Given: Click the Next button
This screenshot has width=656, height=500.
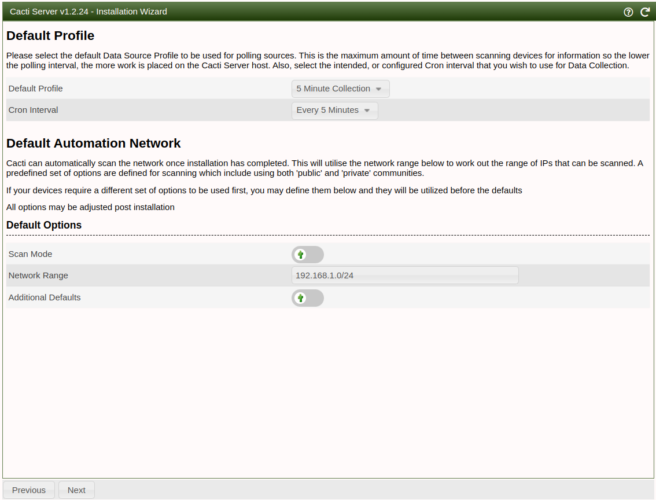Looking at the screenshot, I should (x=77, y=490).
